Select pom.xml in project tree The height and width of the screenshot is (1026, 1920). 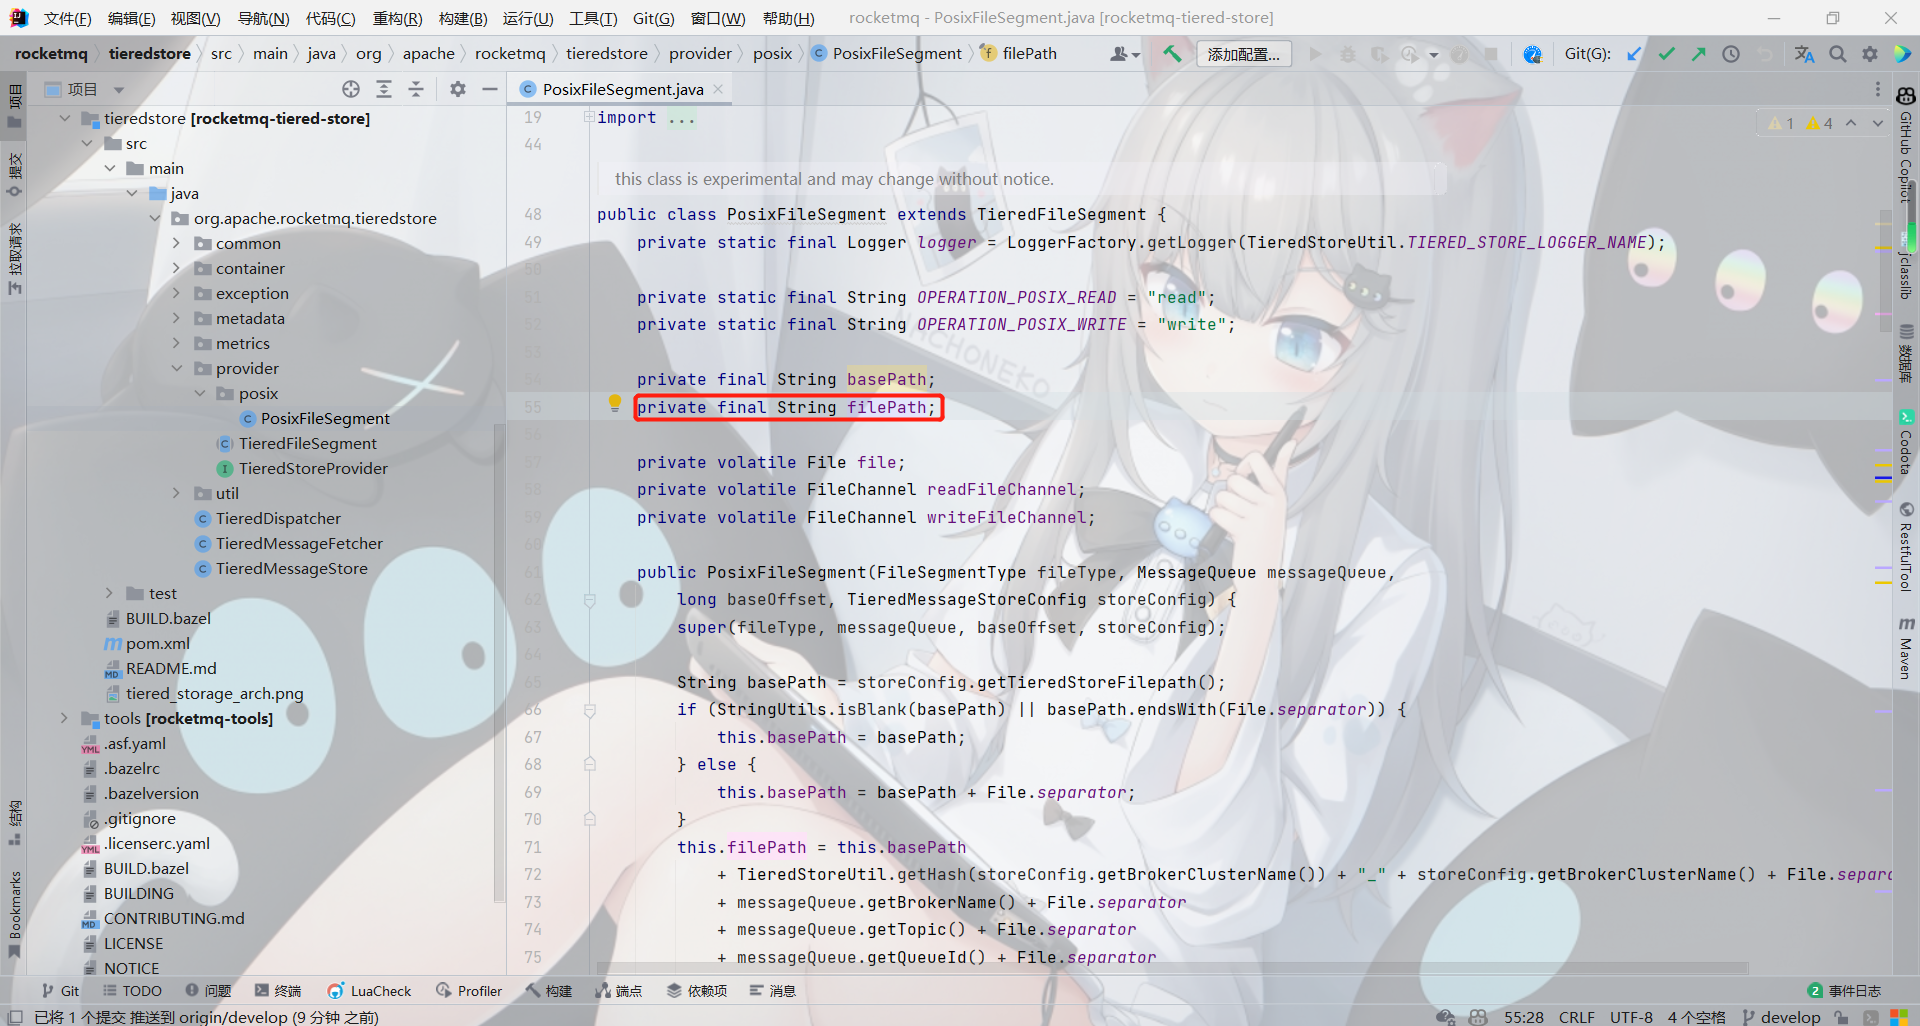pos(157,643)
